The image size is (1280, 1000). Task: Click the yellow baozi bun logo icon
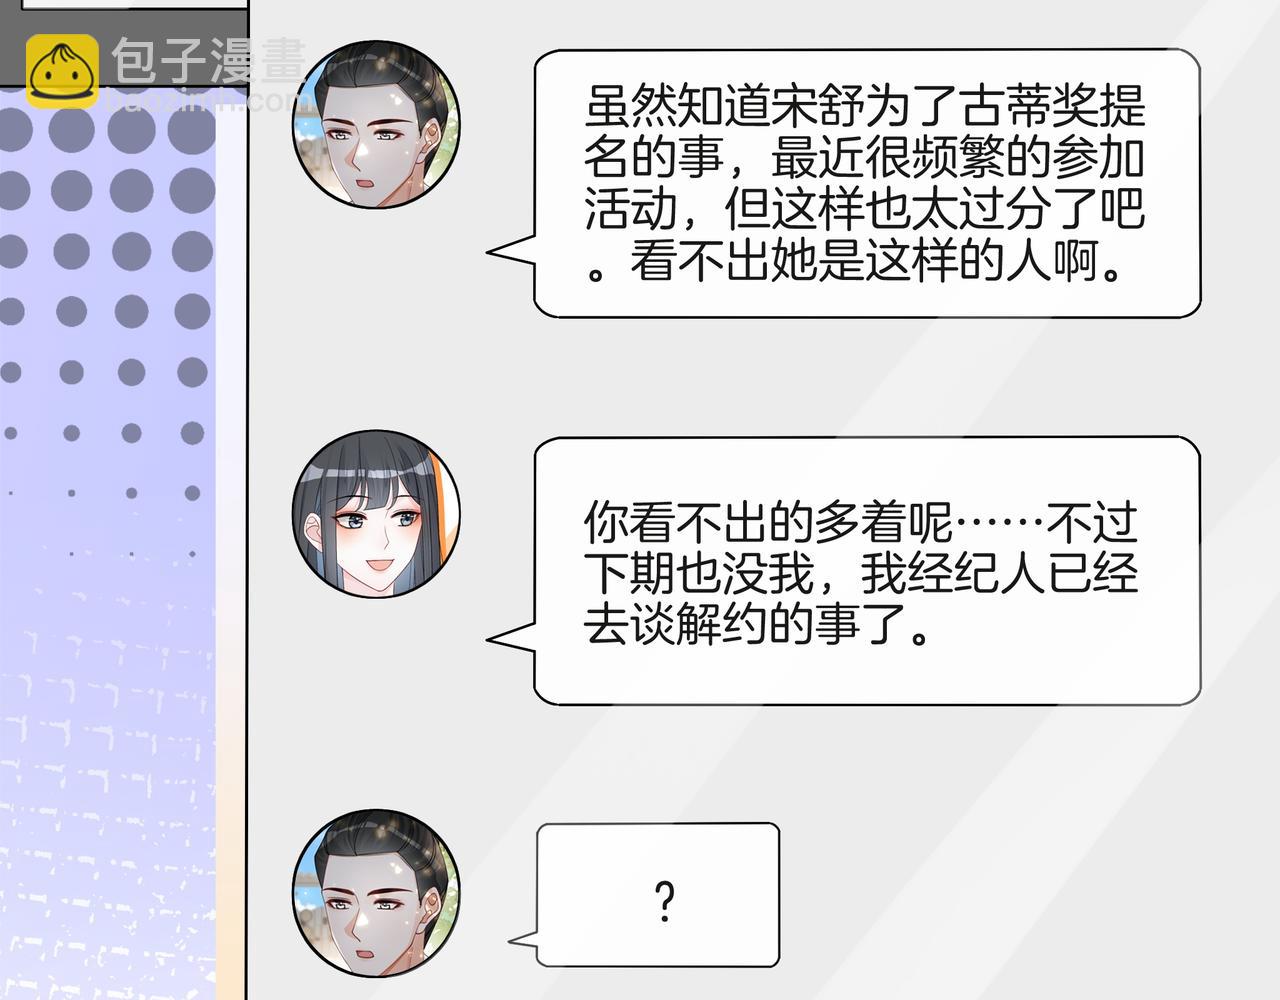[x=62, y=71]
